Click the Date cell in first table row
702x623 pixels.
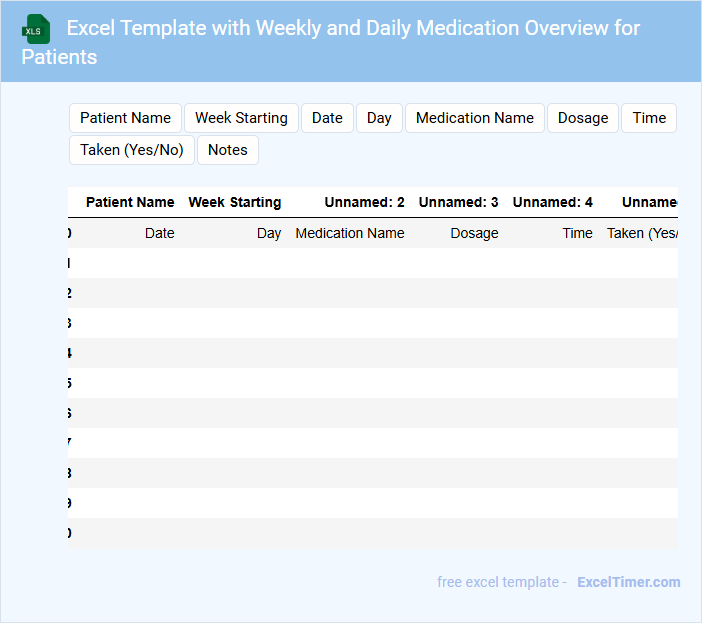coord(159,233)
